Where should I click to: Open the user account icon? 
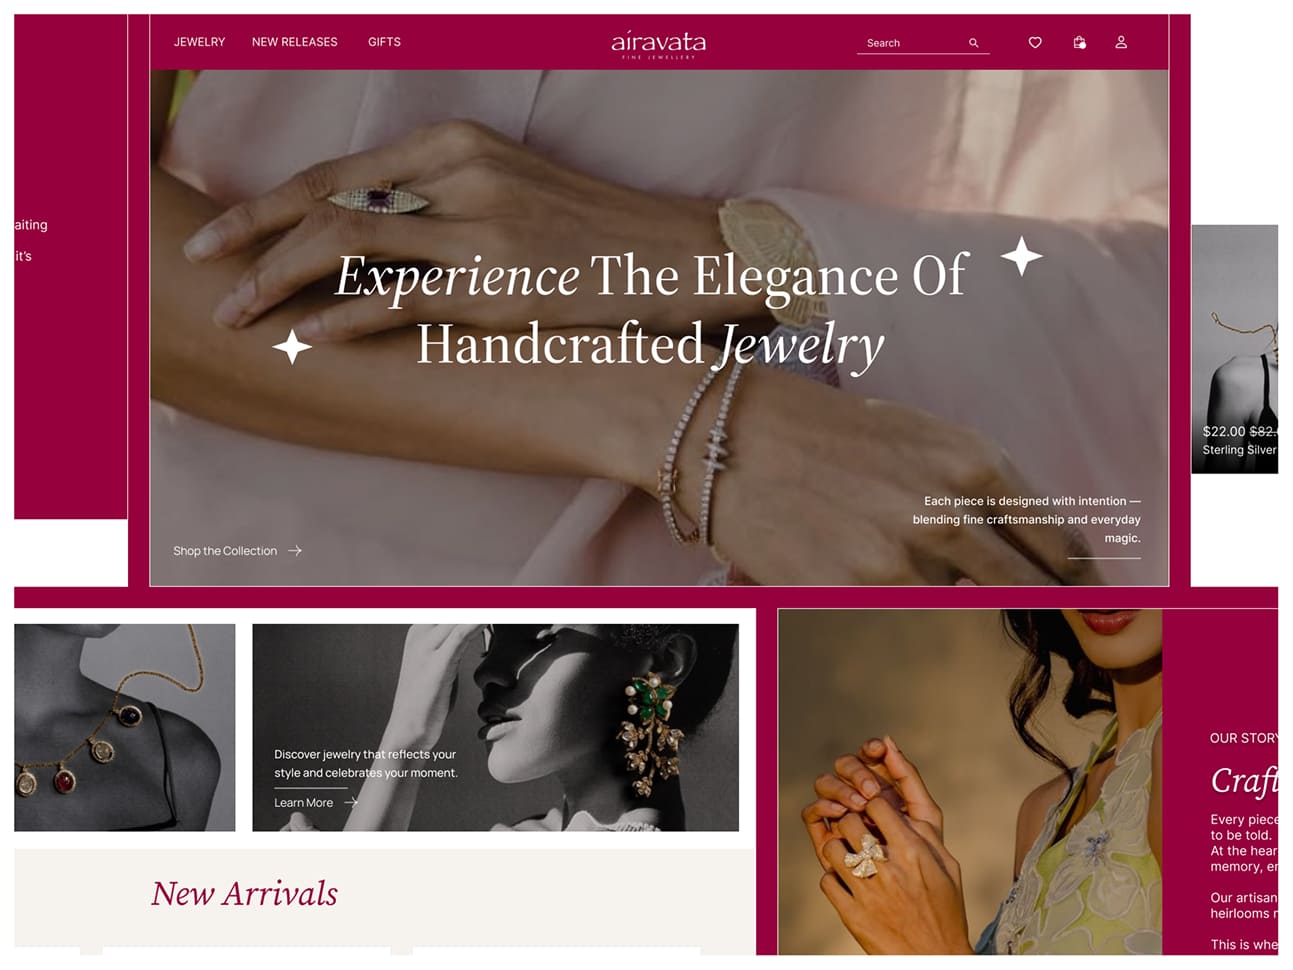[x=1121, y=42]
